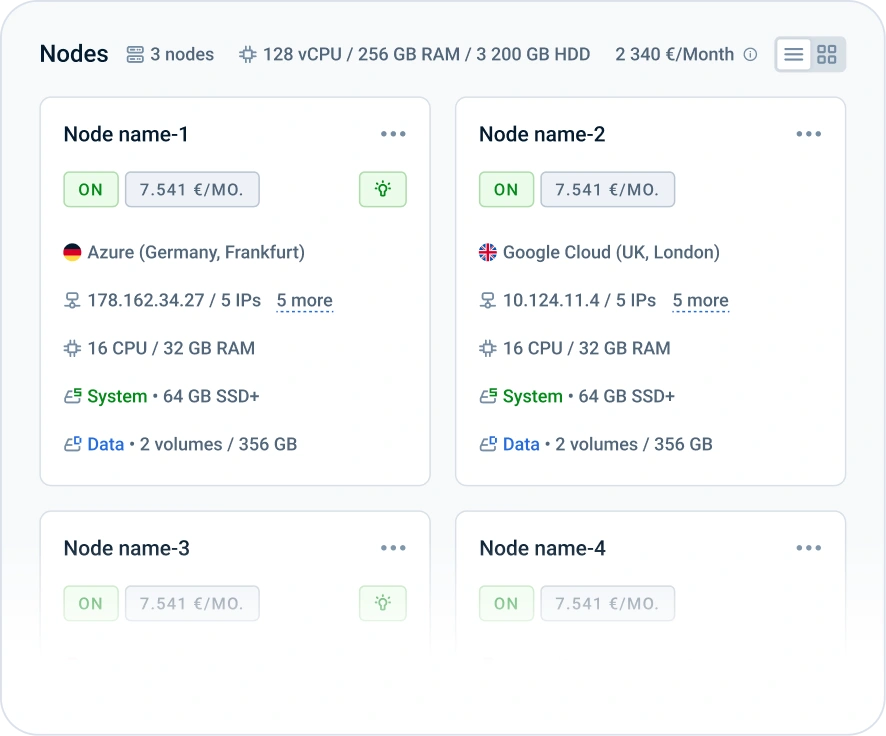Screen dimensions: 886x736
Task: Click 16 CPU / 32 GB RAM on Node name-1
Action: [171, 349]
